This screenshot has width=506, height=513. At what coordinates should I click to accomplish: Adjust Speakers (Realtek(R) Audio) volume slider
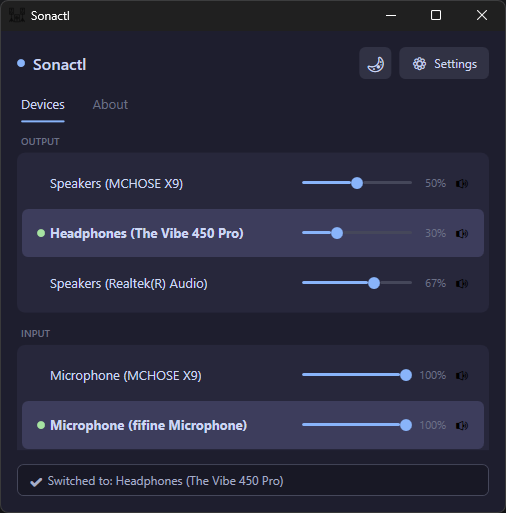click(357, 283)
